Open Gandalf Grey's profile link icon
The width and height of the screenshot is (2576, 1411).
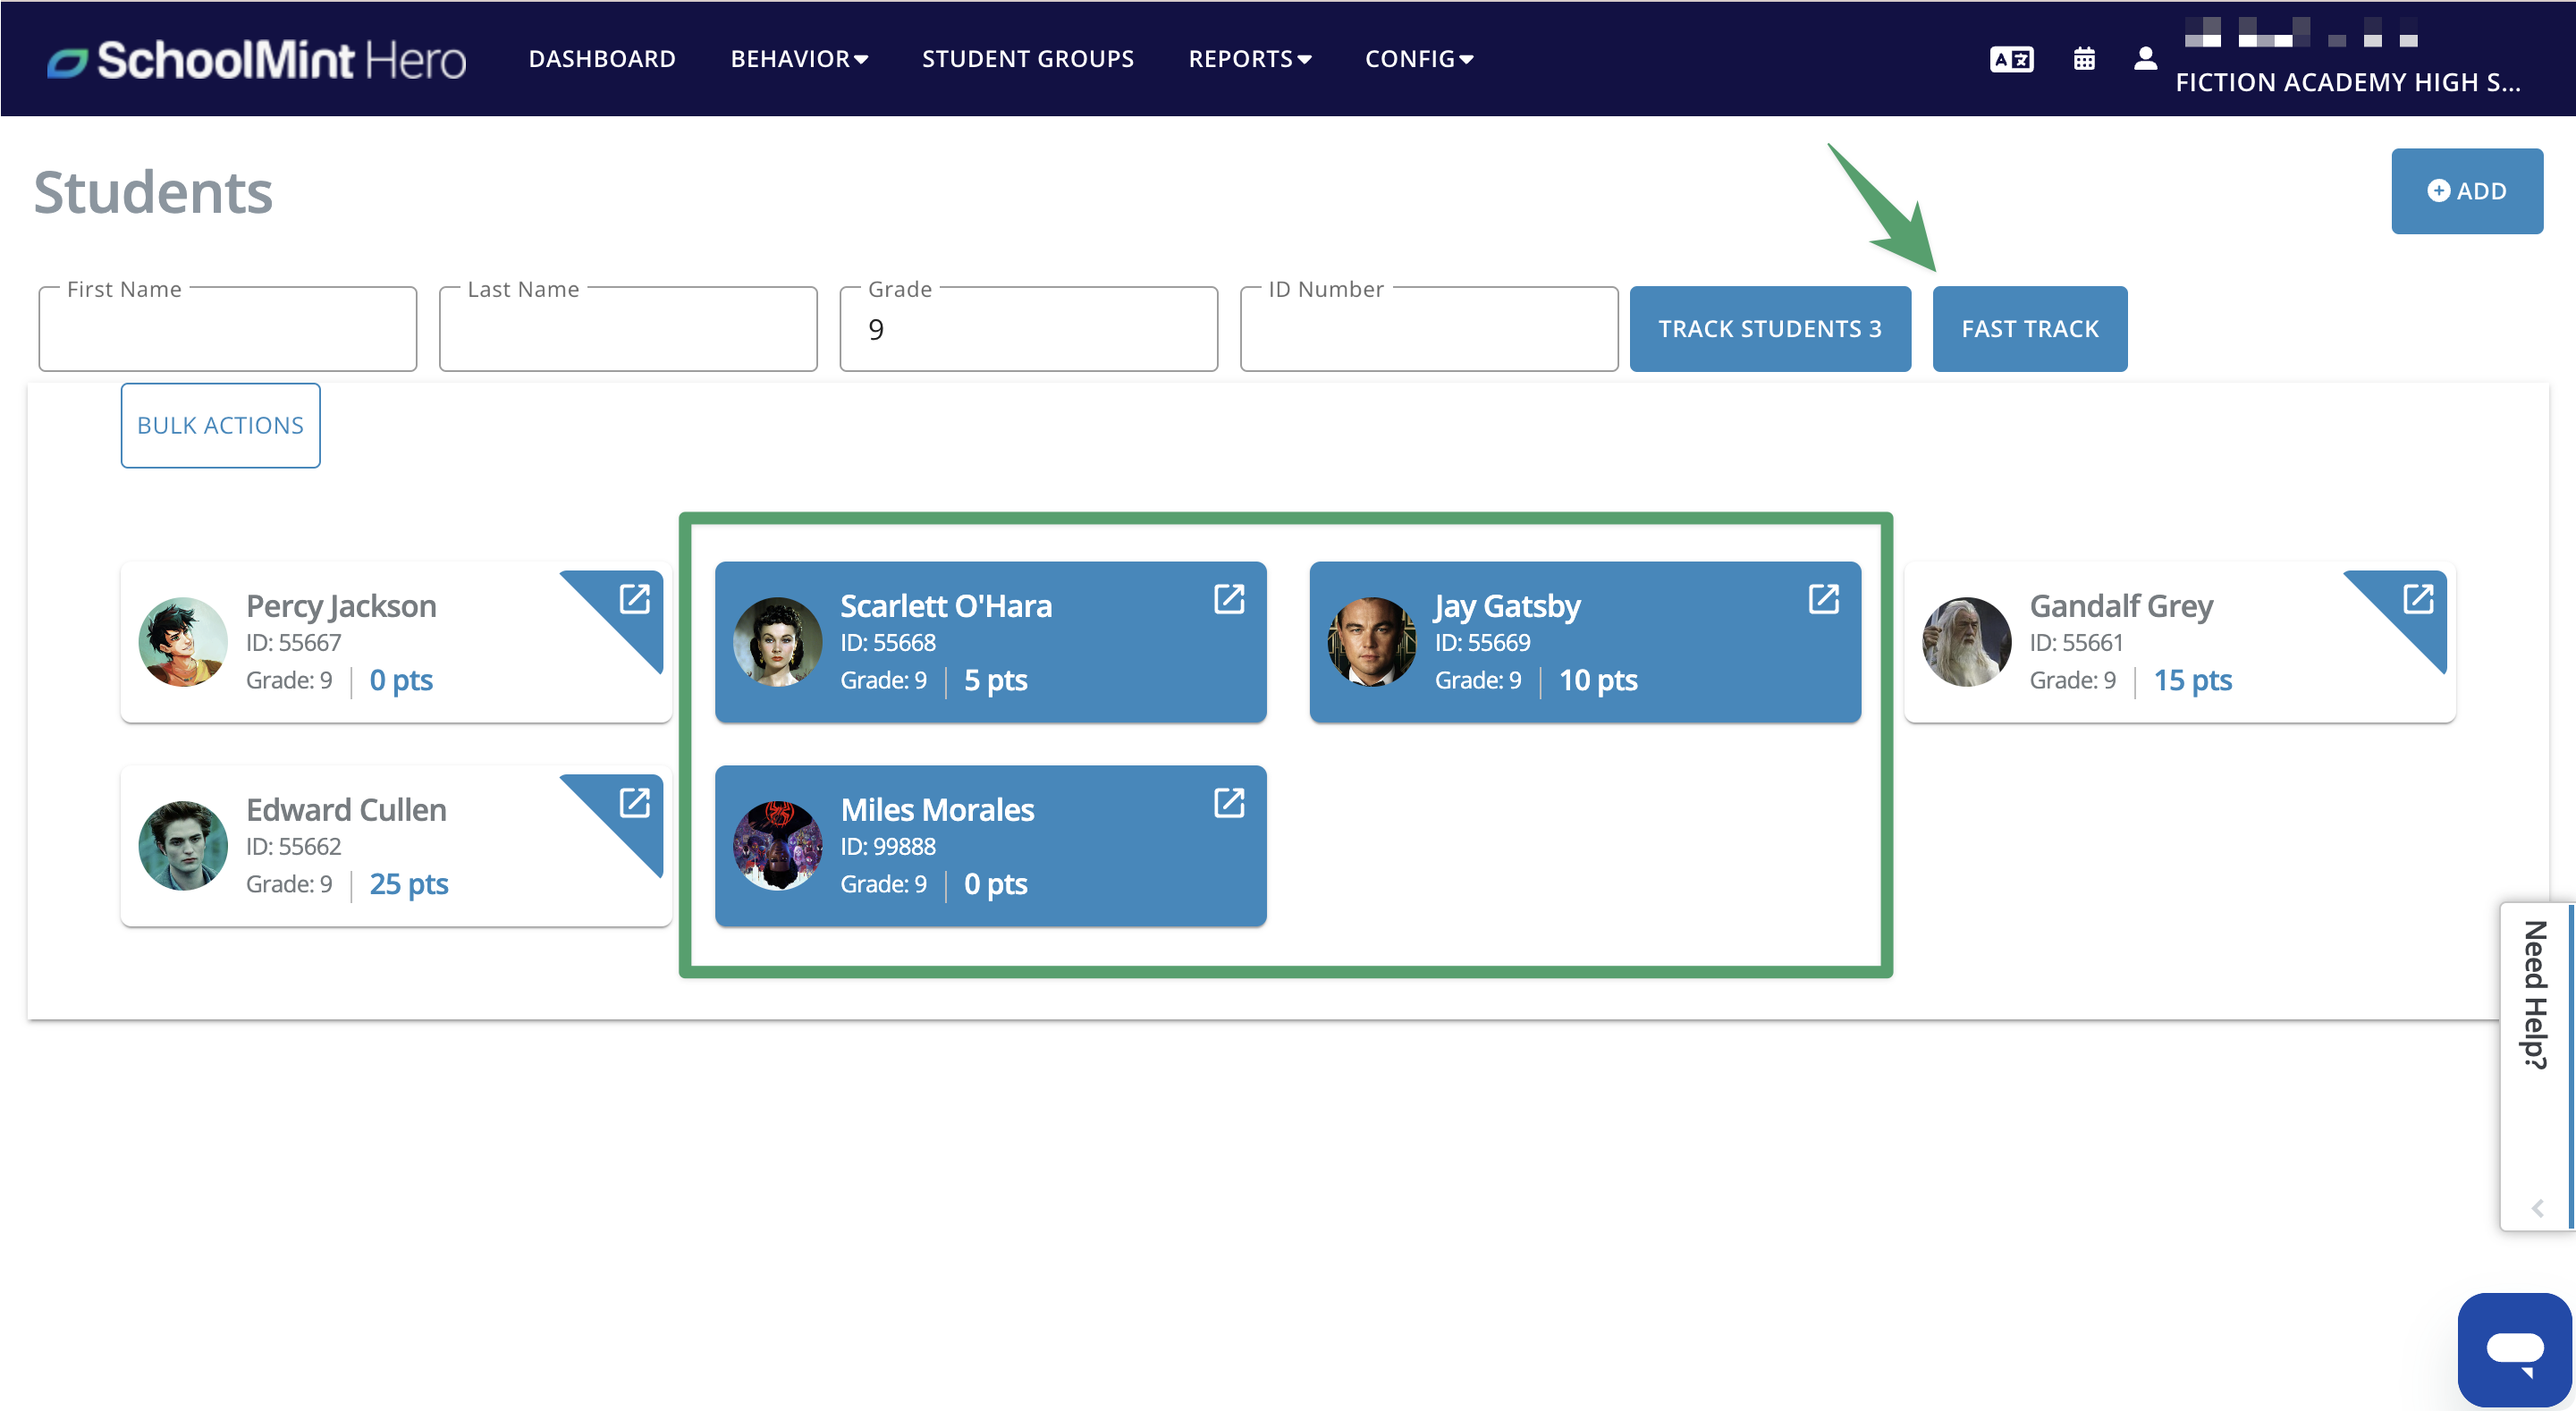pos(2418,599)
